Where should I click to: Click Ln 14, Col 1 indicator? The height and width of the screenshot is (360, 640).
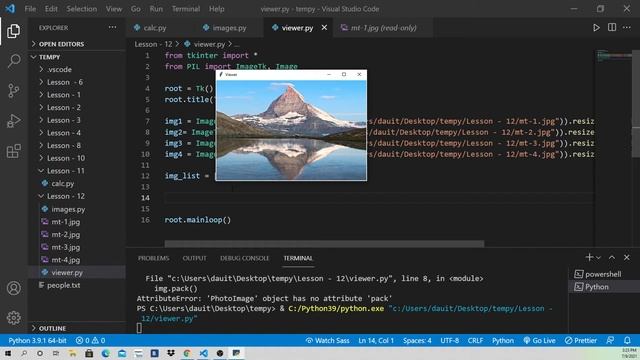pos(376,340)
